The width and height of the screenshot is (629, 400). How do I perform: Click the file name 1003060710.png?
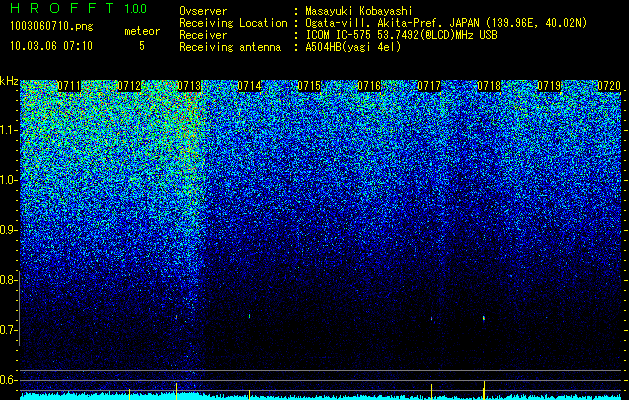tap(52, 27)
